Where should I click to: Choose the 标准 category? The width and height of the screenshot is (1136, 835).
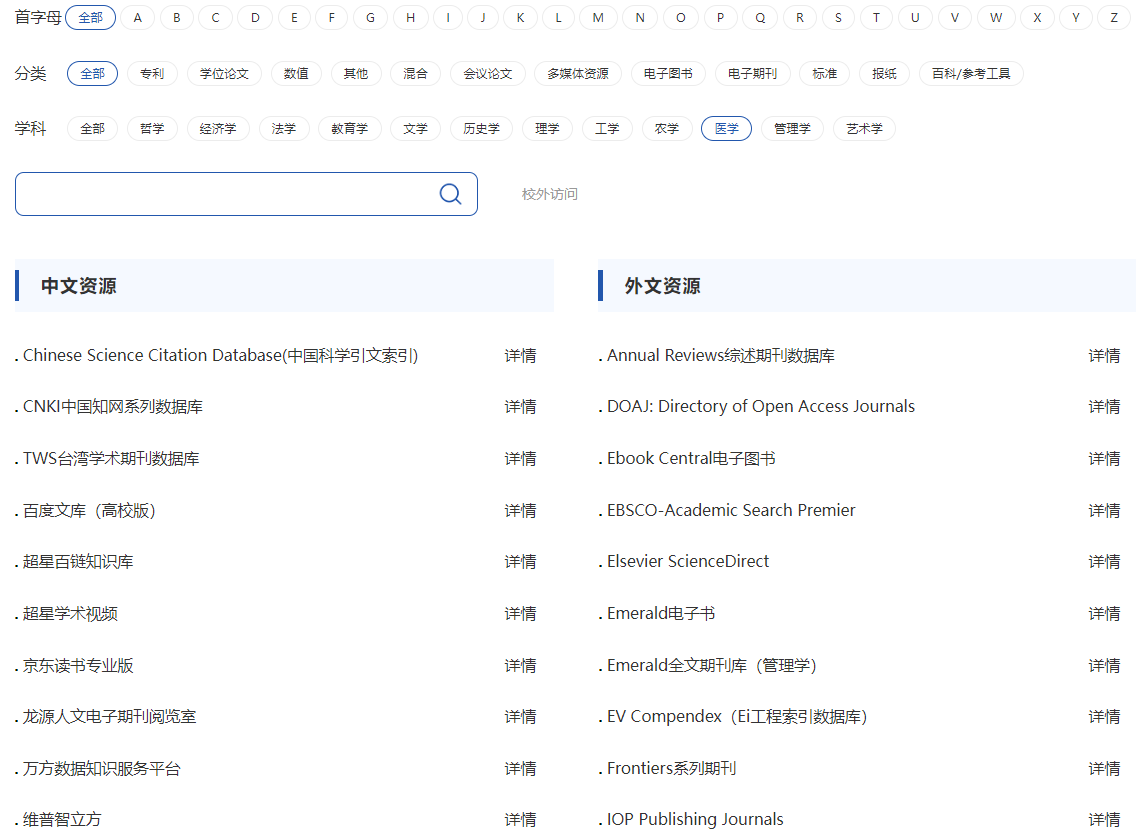824,73
